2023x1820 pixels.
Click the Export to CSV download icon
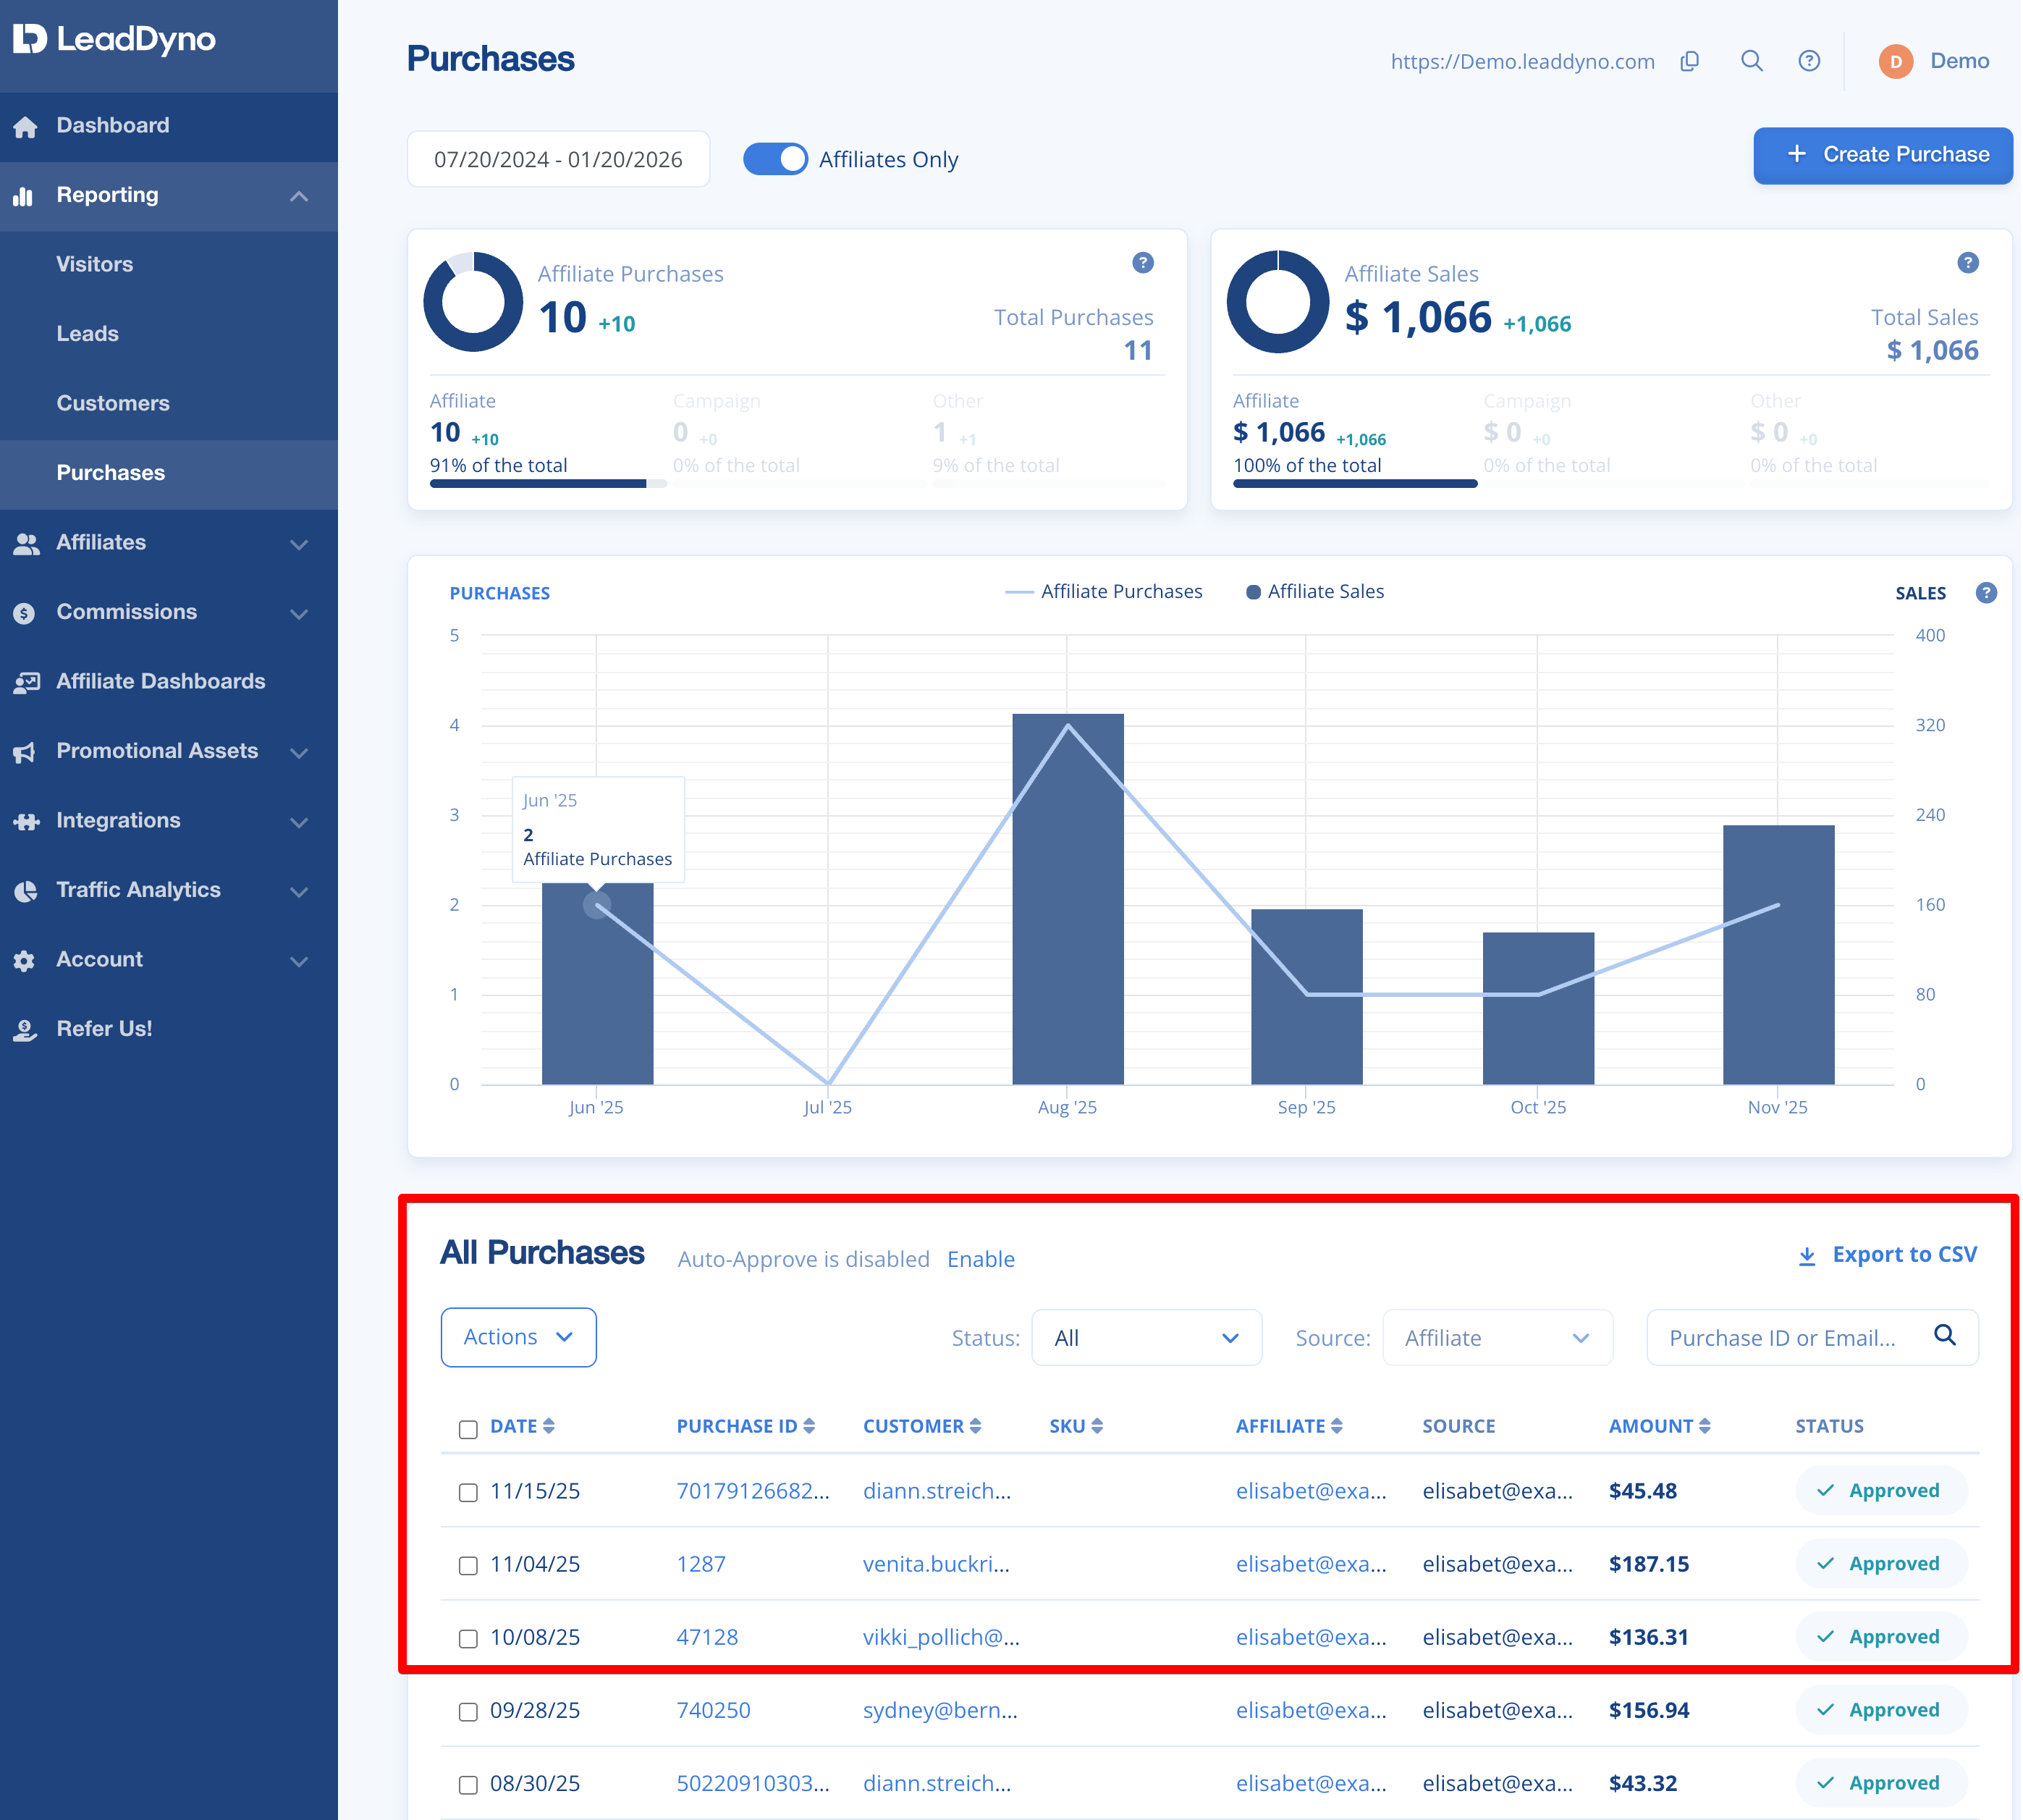pos(1807,1256)
